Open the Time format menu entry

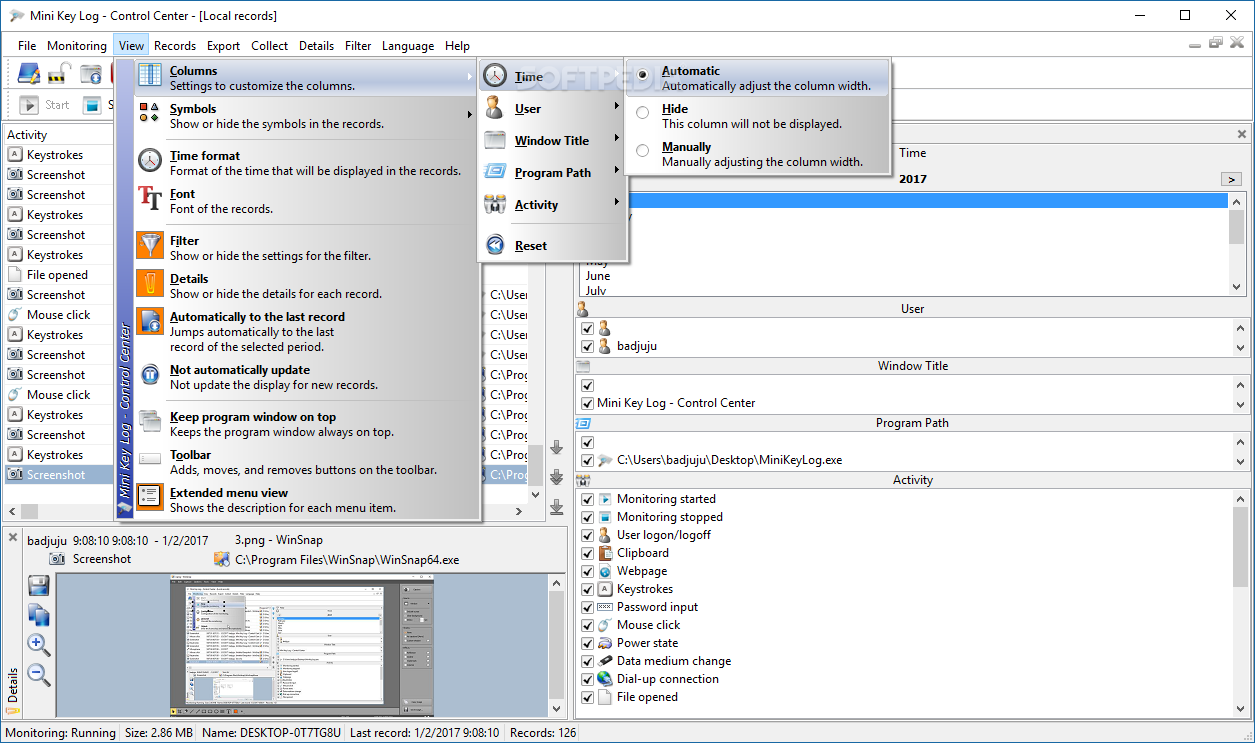point(305,163)
